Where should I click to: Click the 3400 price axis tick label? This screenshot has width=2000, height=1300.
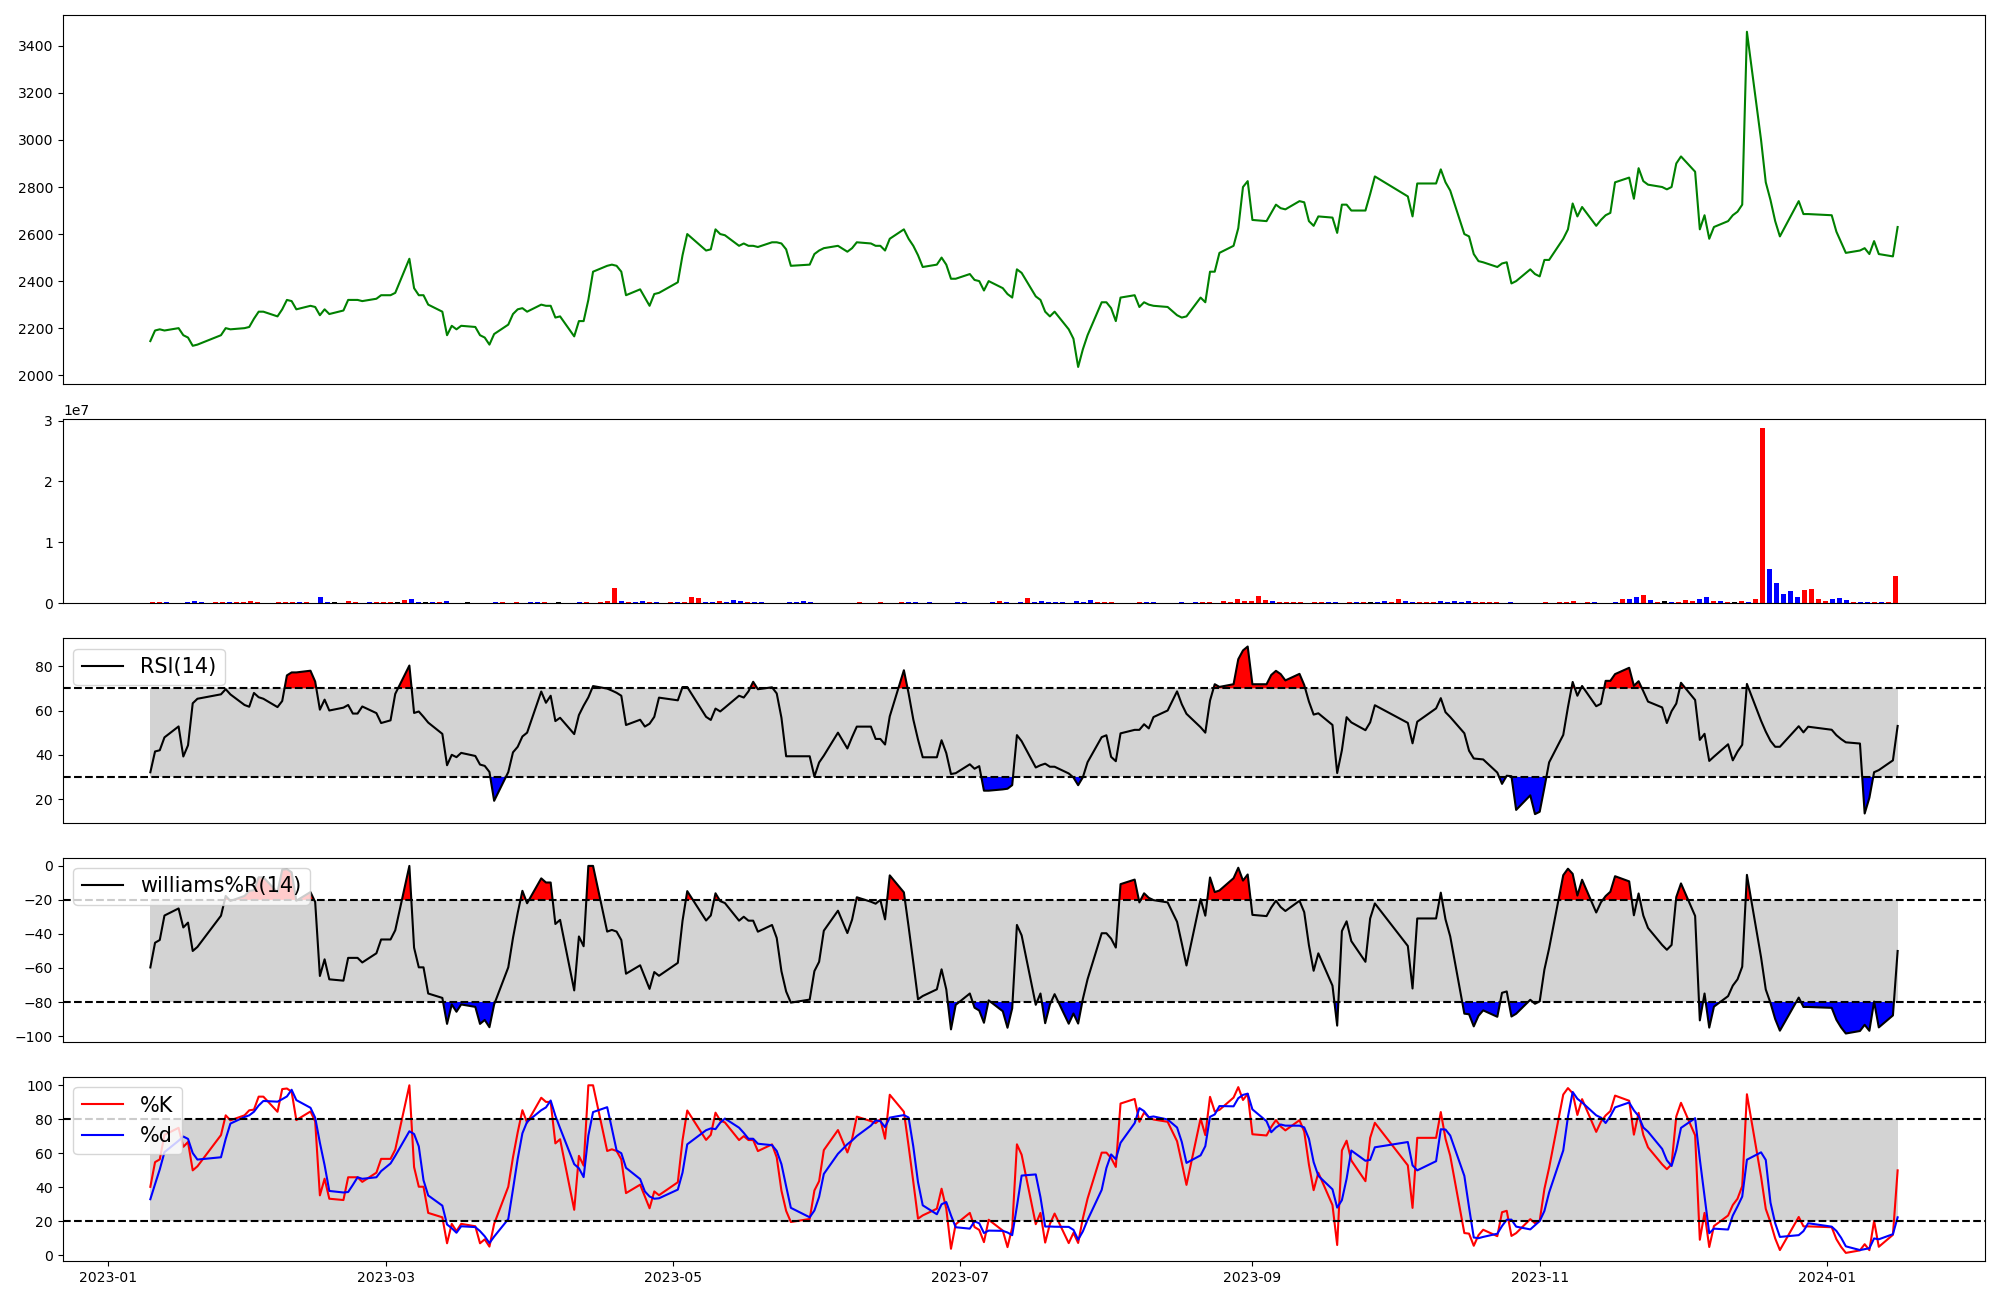coord(35,46)
